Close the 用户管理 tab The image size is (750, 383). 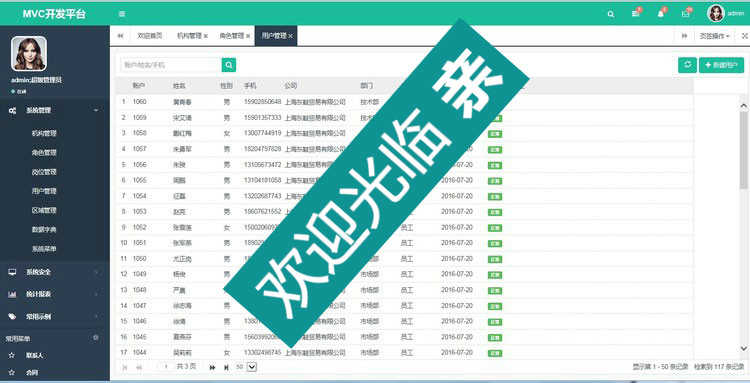click(290, 36)
